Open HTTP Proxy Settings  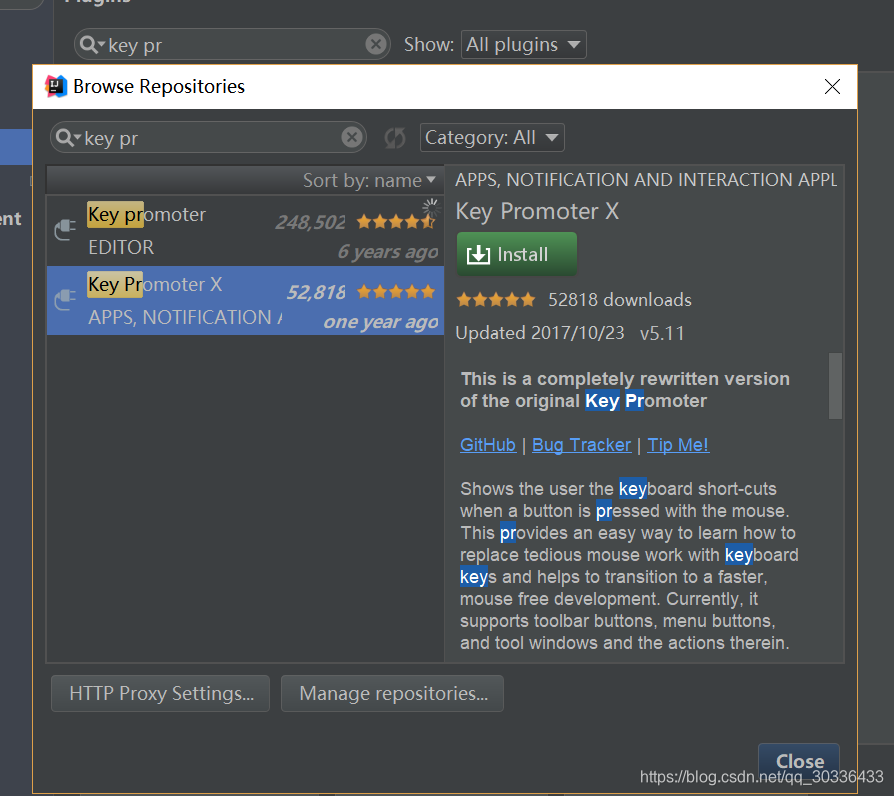160,693
